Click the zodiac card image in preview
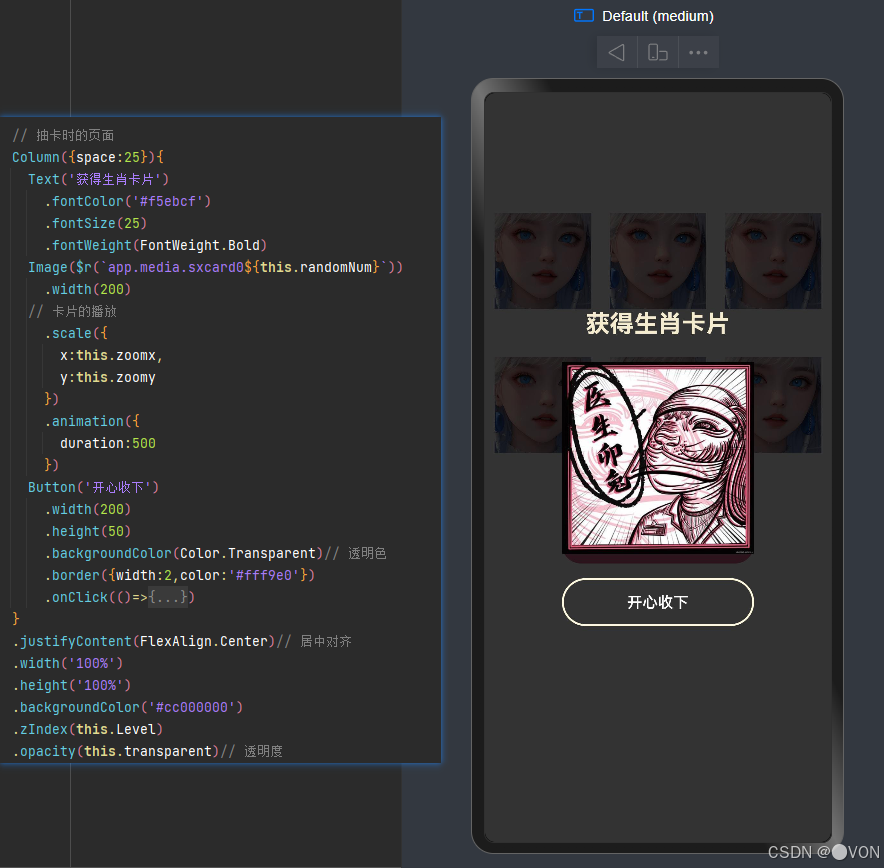The image size is (884, 868). click(x=657, y=459)
